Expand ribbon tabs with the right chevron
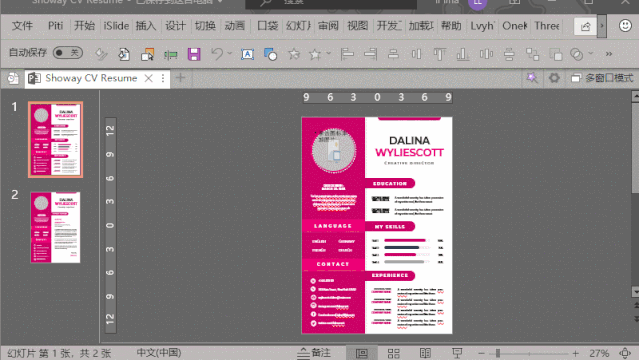This screenshot has width=639, height=360. (x=602, y=26)
